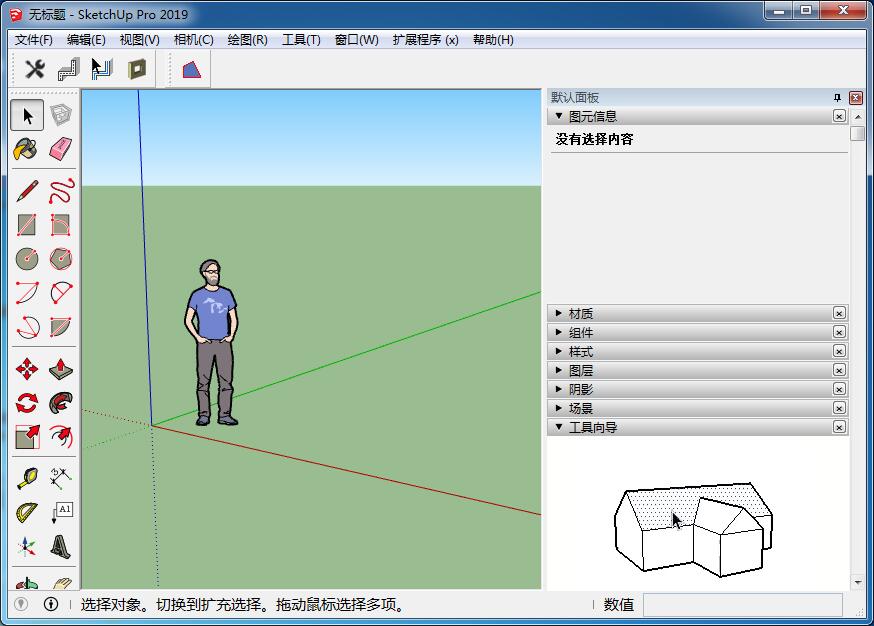Image resolution: width=874 pixels, height=626 pixels.
Task: Expand the 场景 panel
Action: click(559, 408)
